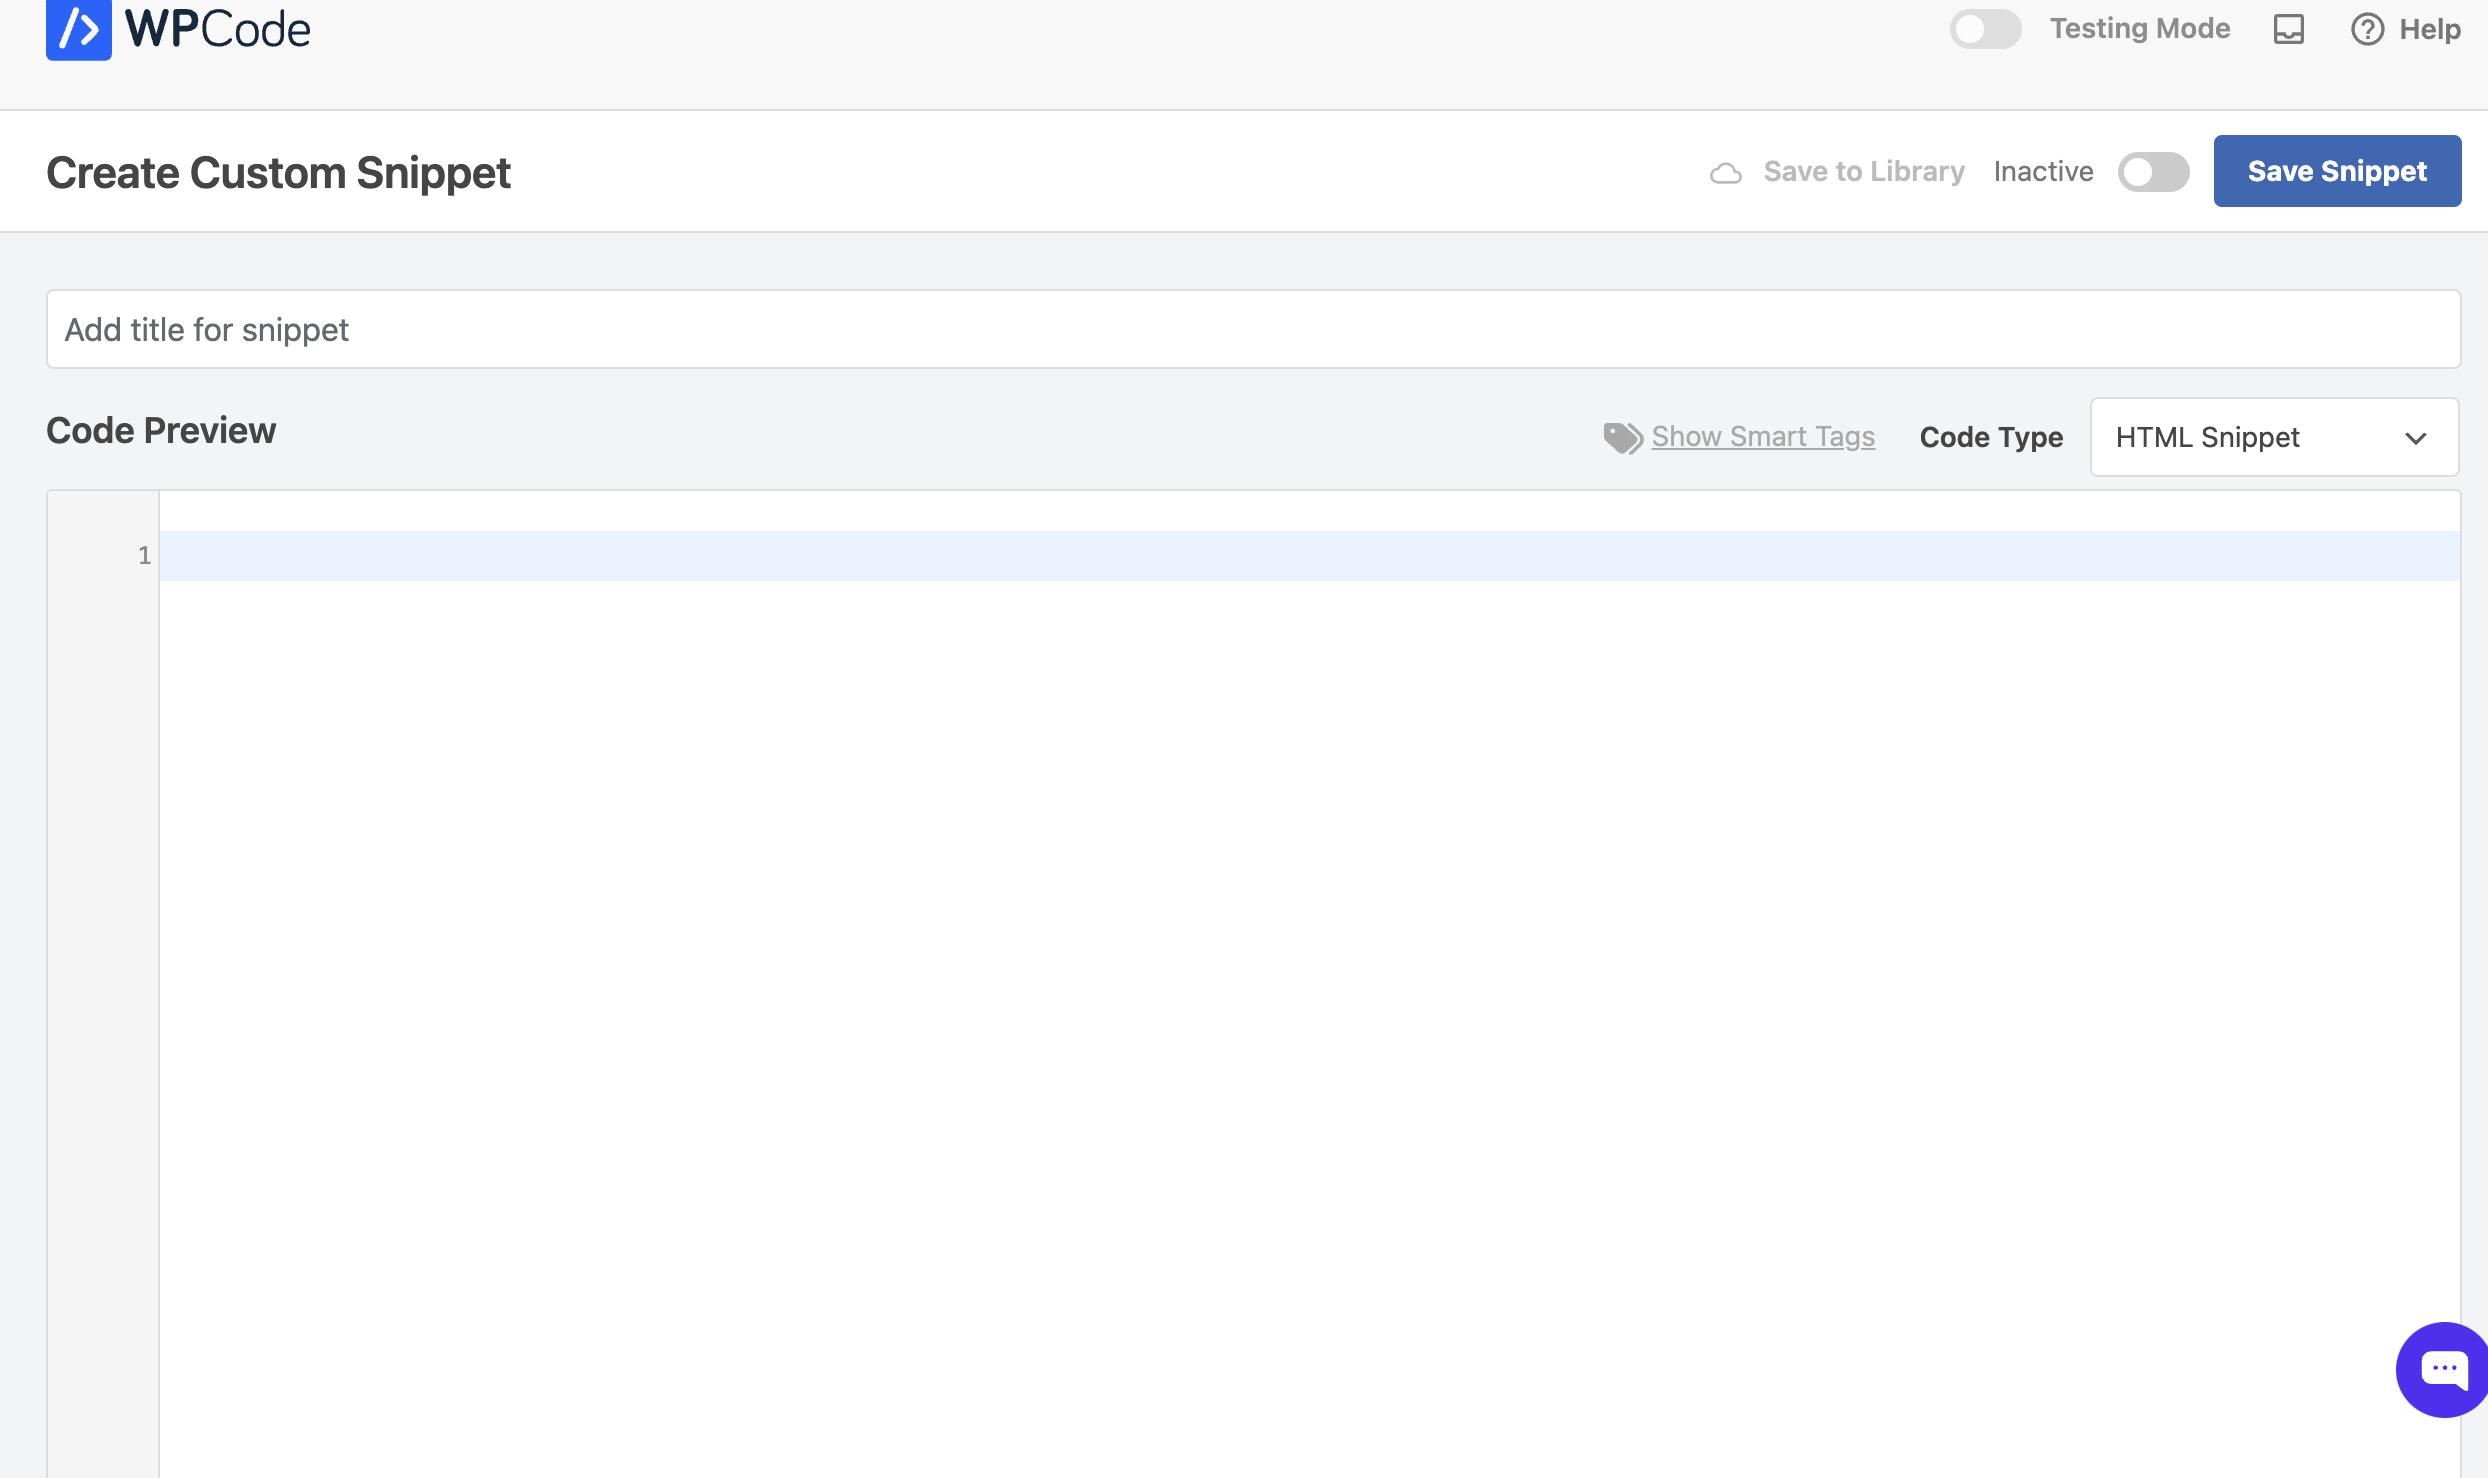The image size is (2488, 1478).
Task: Open the chat support bubble
Action: coord(2443,1369)
